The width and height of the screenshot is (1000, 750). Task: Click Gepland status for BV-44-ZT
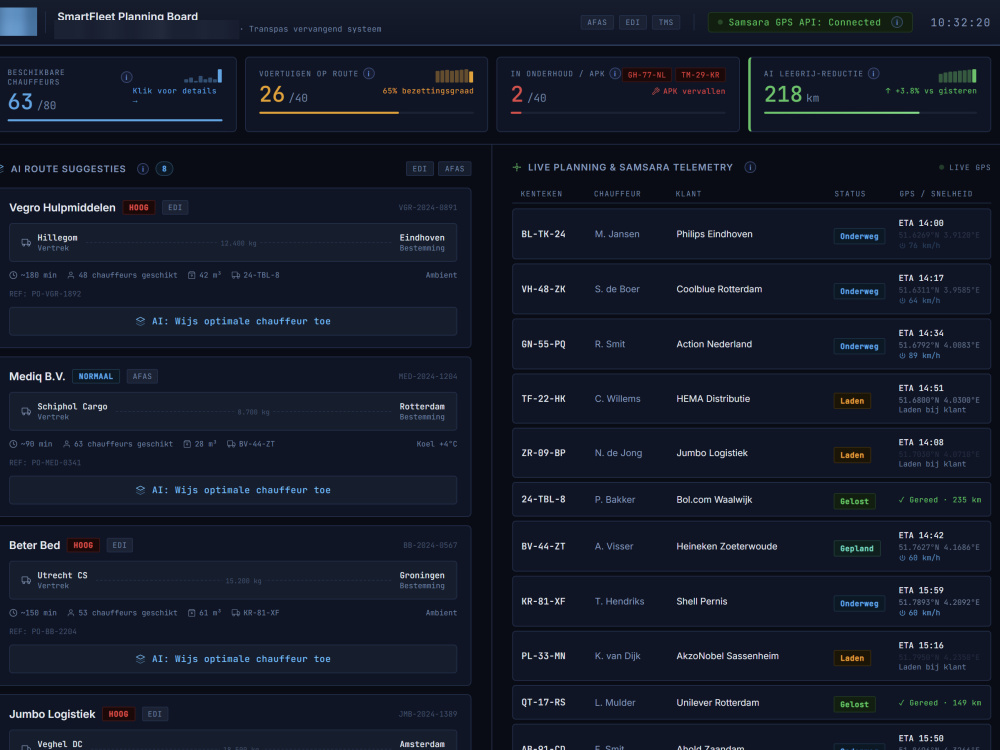(x=857, y=548)
